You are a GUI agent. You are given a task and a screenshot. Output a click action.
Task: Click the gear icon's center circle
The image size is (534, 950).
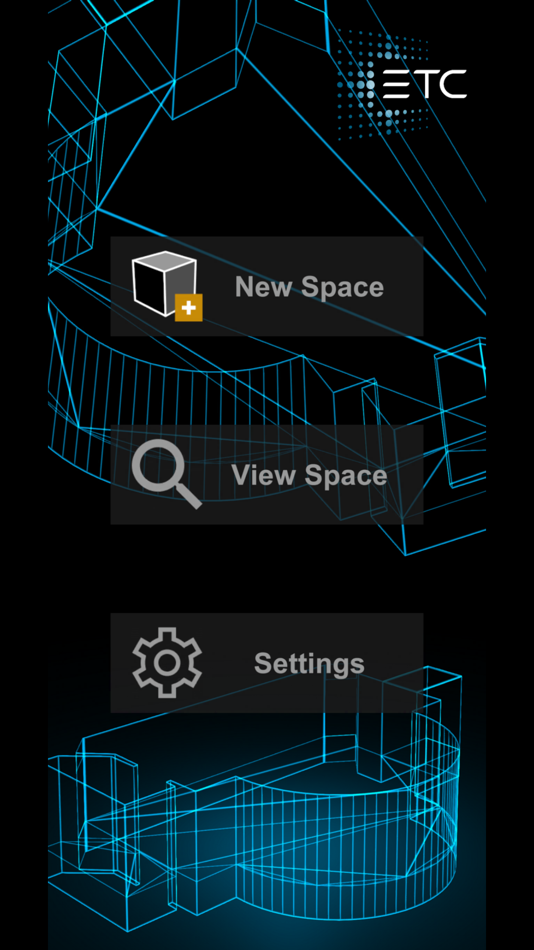pyautogui.click(x=167, y=663)
